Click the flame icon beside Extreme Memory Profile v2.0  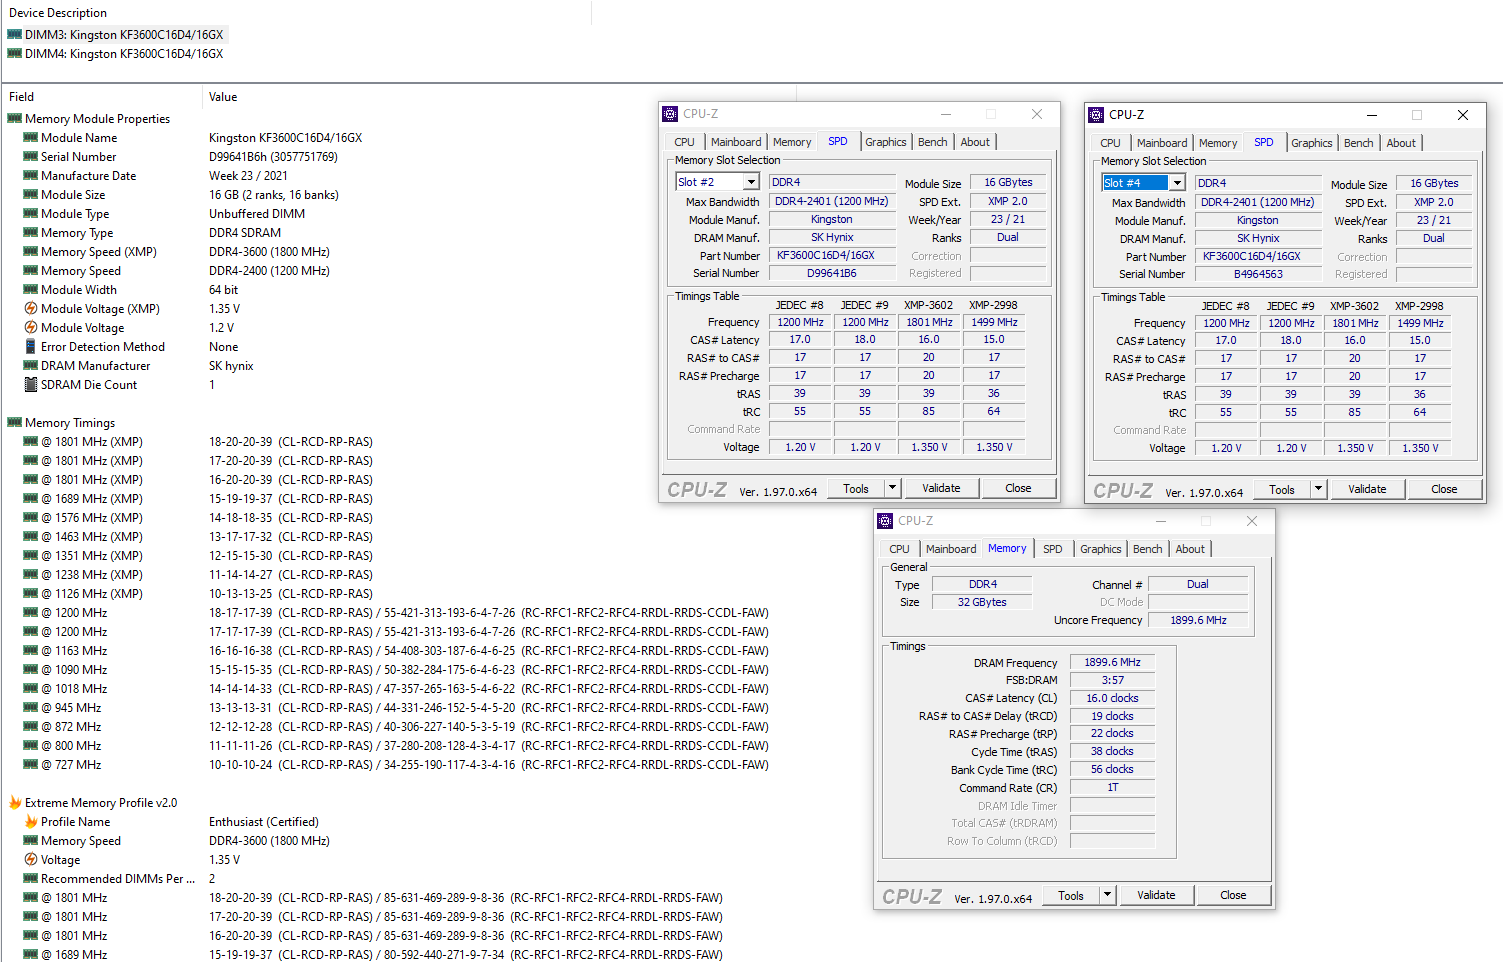tap(15, 802)
